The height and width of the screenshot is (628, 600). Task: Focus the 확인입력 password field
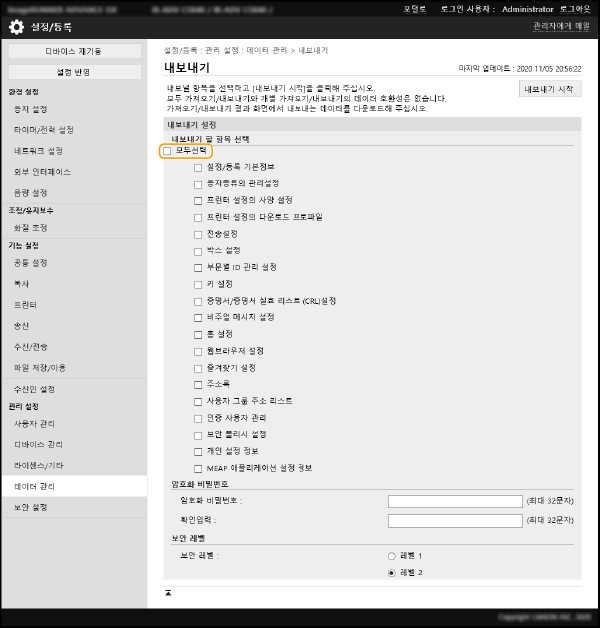click(454, 521)
